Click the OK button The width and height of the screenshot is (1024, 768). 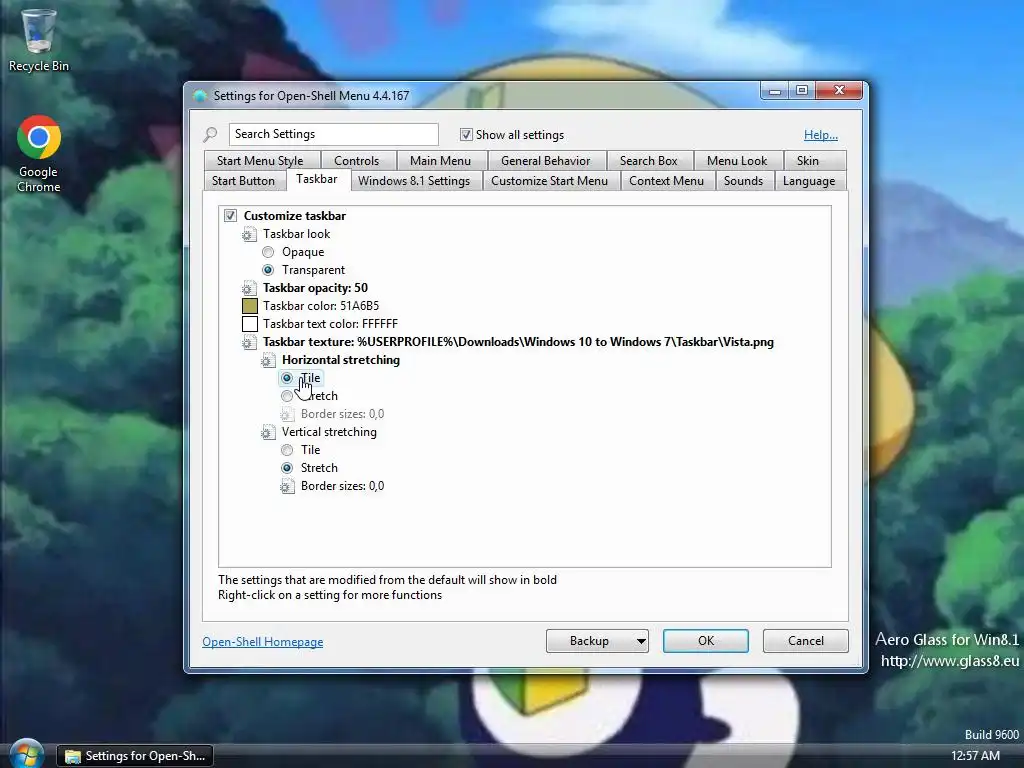tap(706, 641)
